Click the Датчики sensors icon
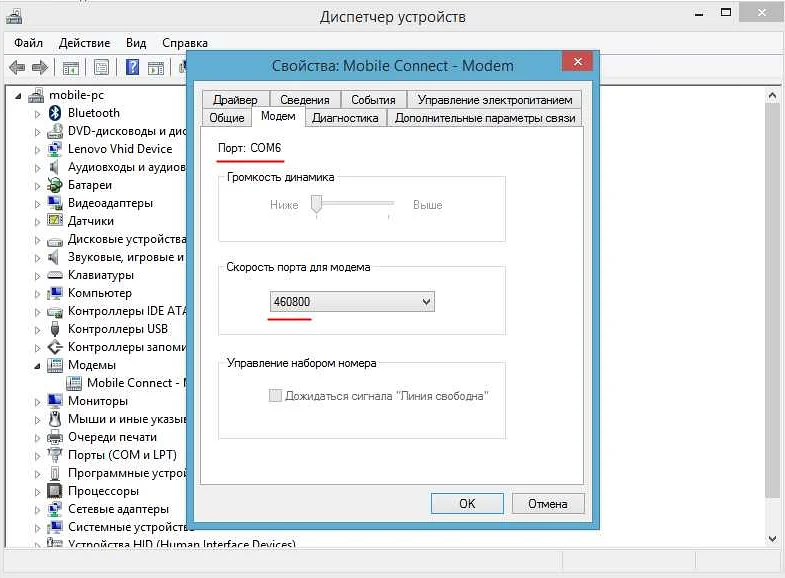 [55, 221]
